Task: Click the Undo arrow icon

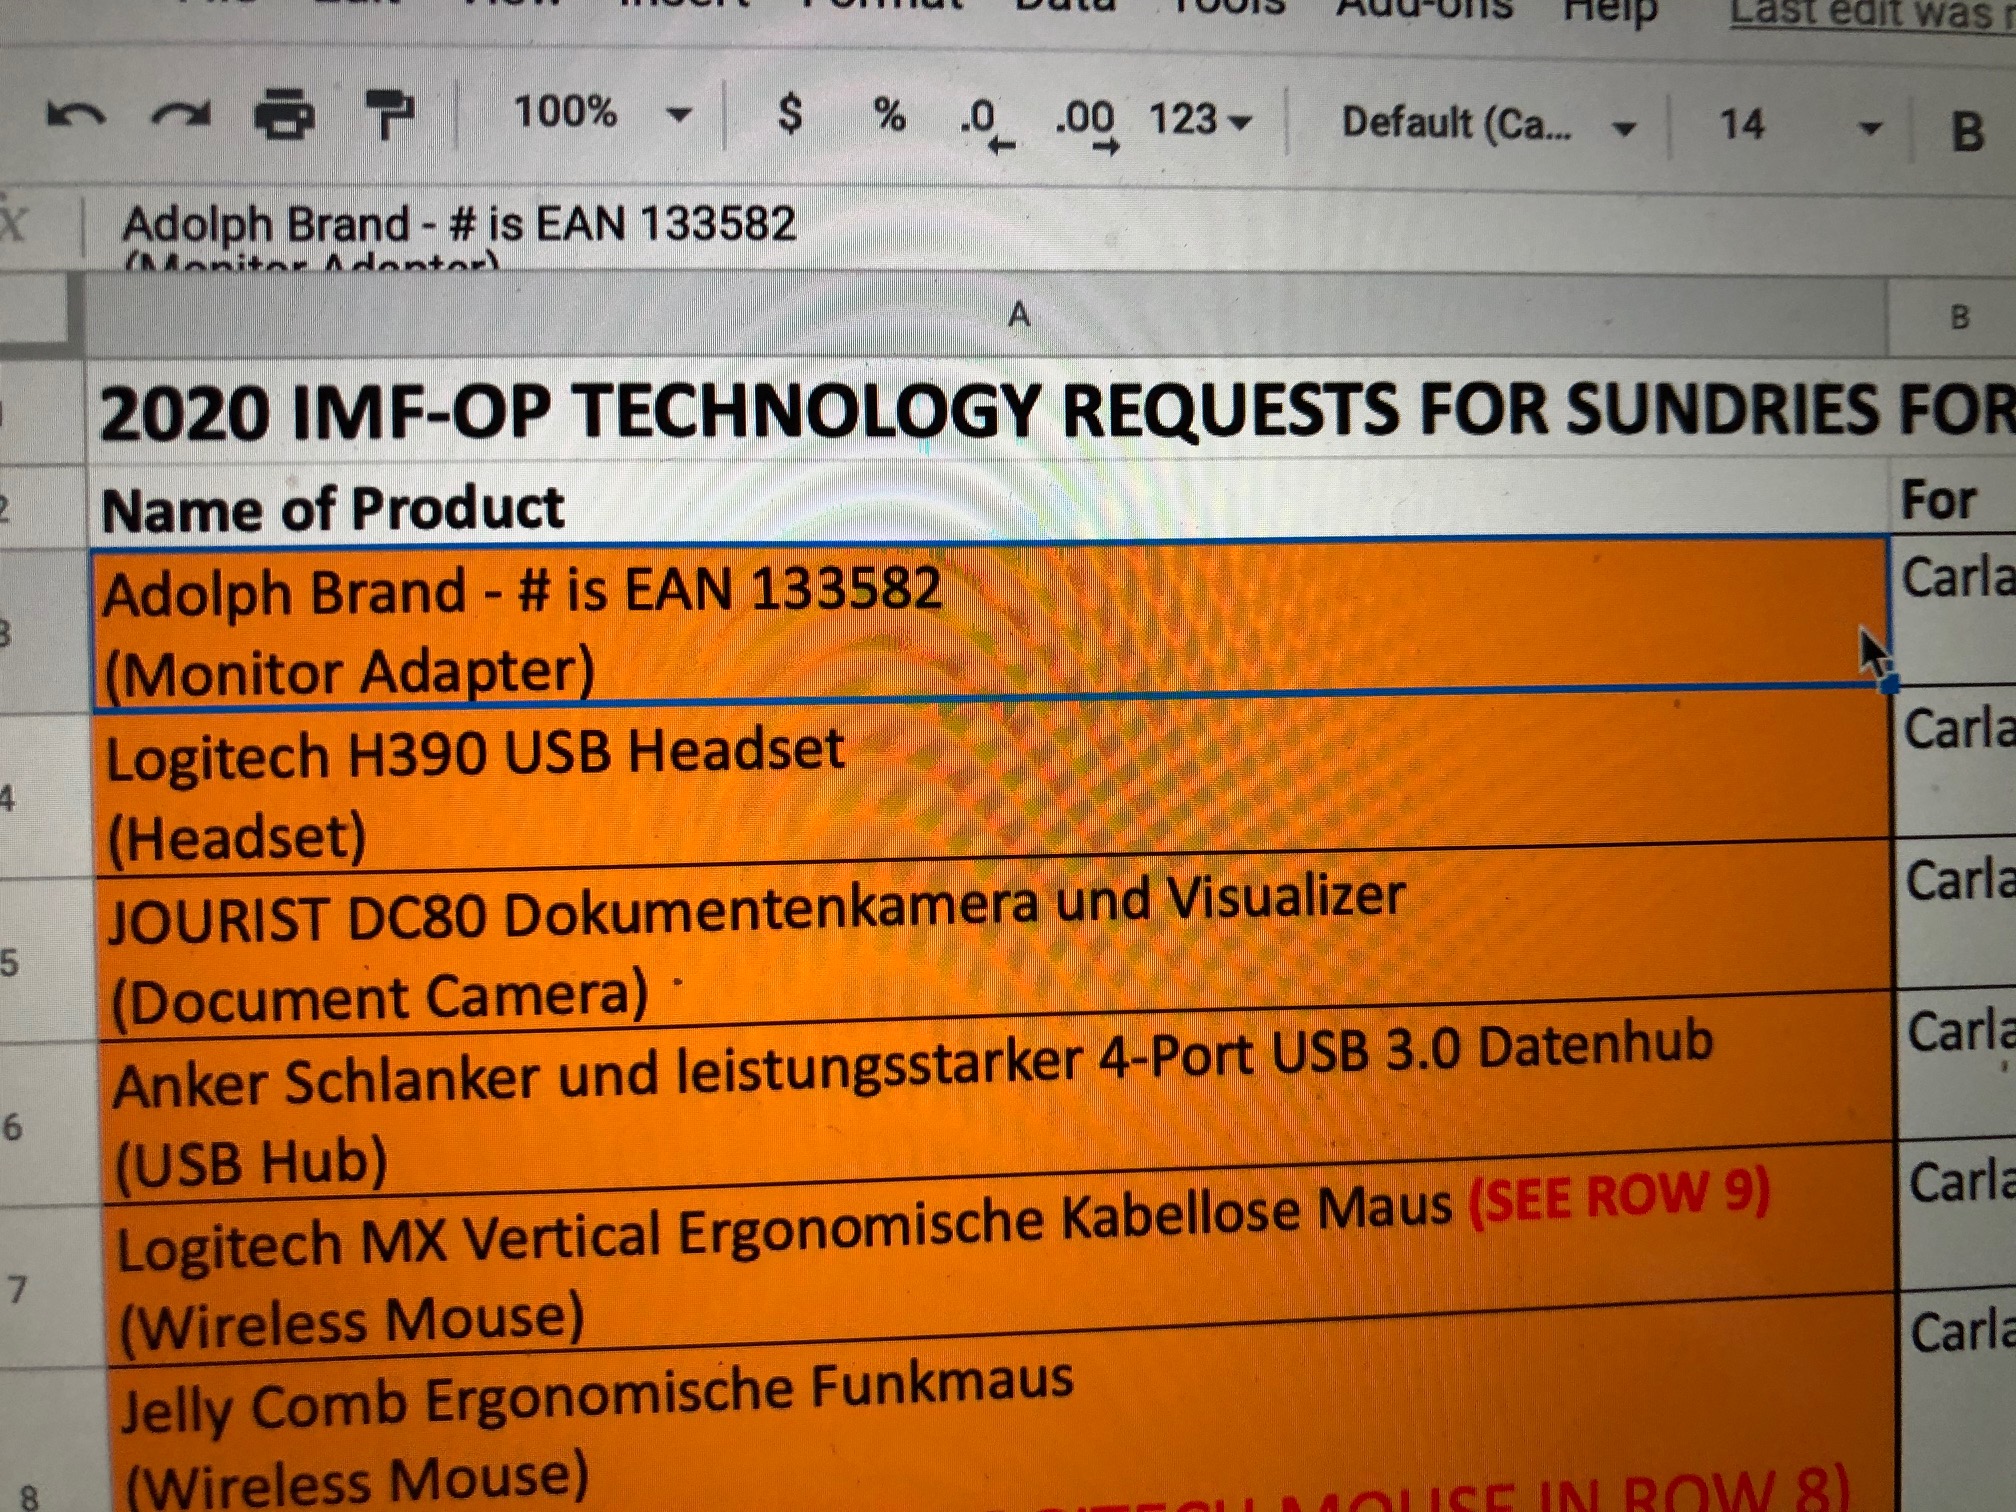Action: click(76, 116)
